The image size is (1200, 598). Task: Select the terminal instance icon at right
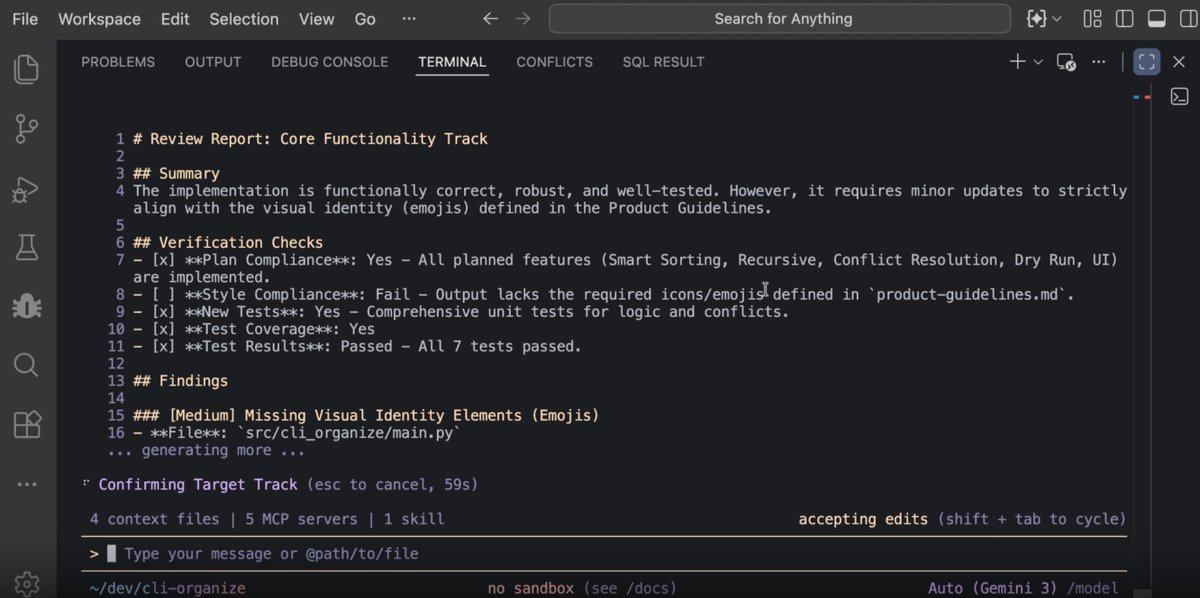click(1180, 97)
